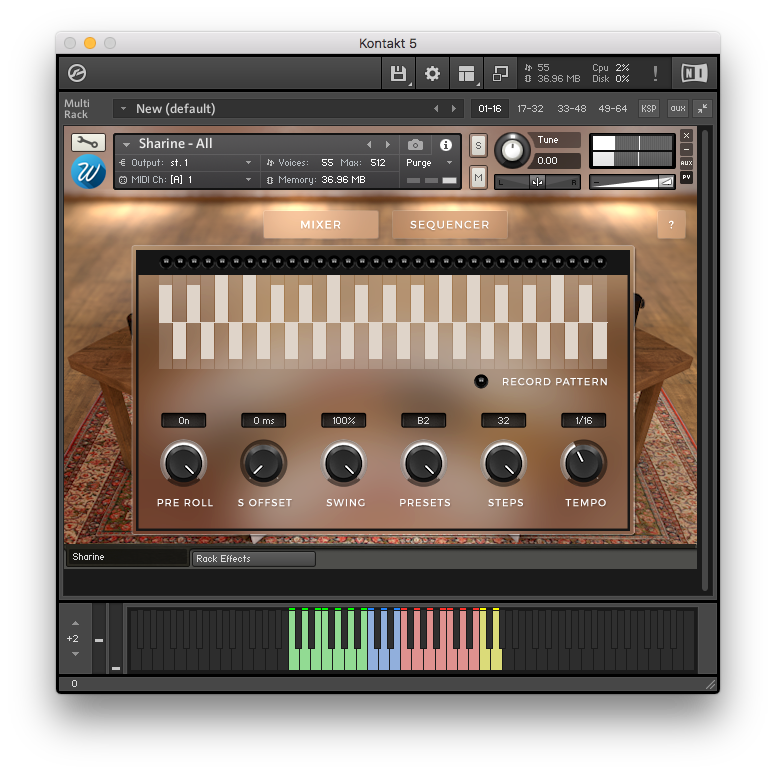Screen dimensions: 776x774
Task: Switch to Sequencer page
Action: coord(449,225)
